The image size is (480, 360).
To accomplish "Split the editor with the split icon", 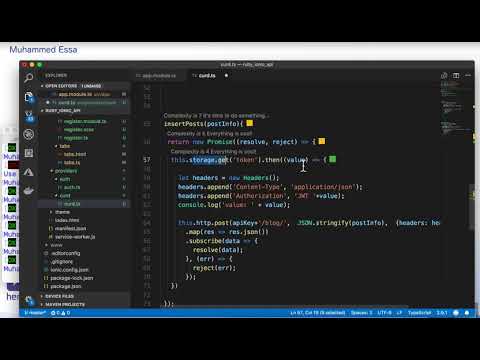I will tap(456, 76).
